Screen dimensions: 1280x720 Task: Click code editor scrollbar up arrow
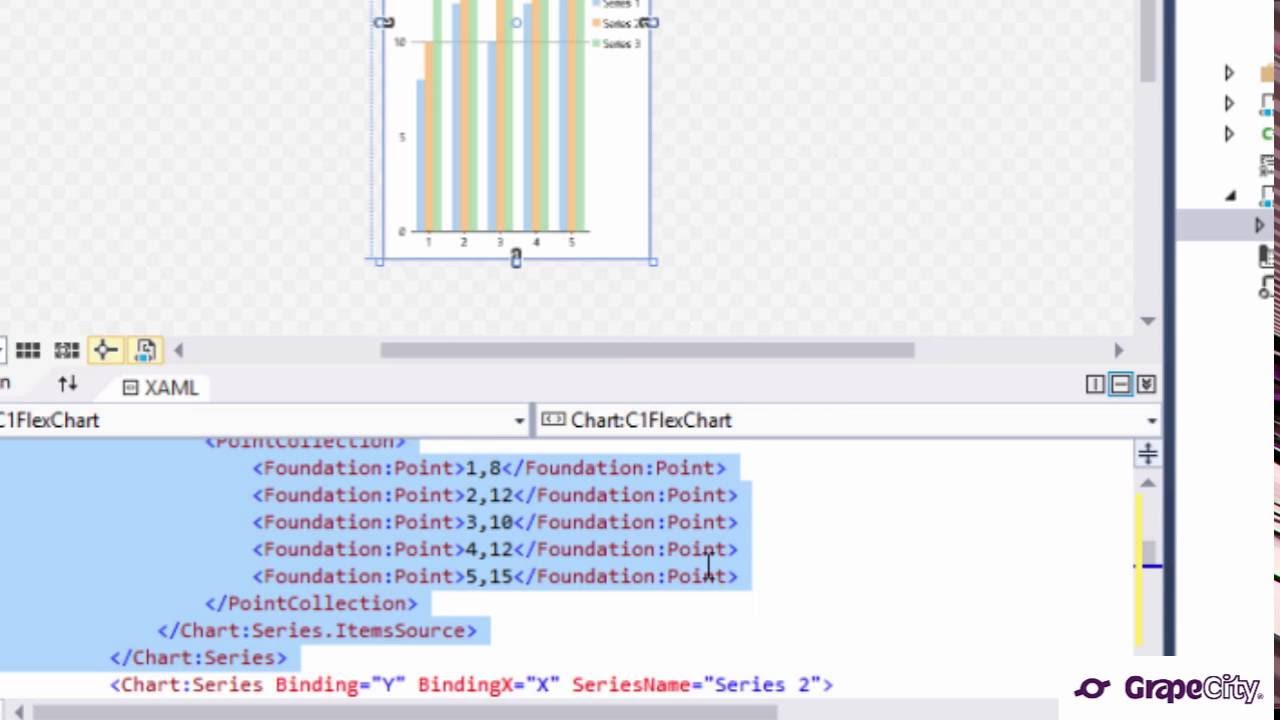pos(1147,483)
